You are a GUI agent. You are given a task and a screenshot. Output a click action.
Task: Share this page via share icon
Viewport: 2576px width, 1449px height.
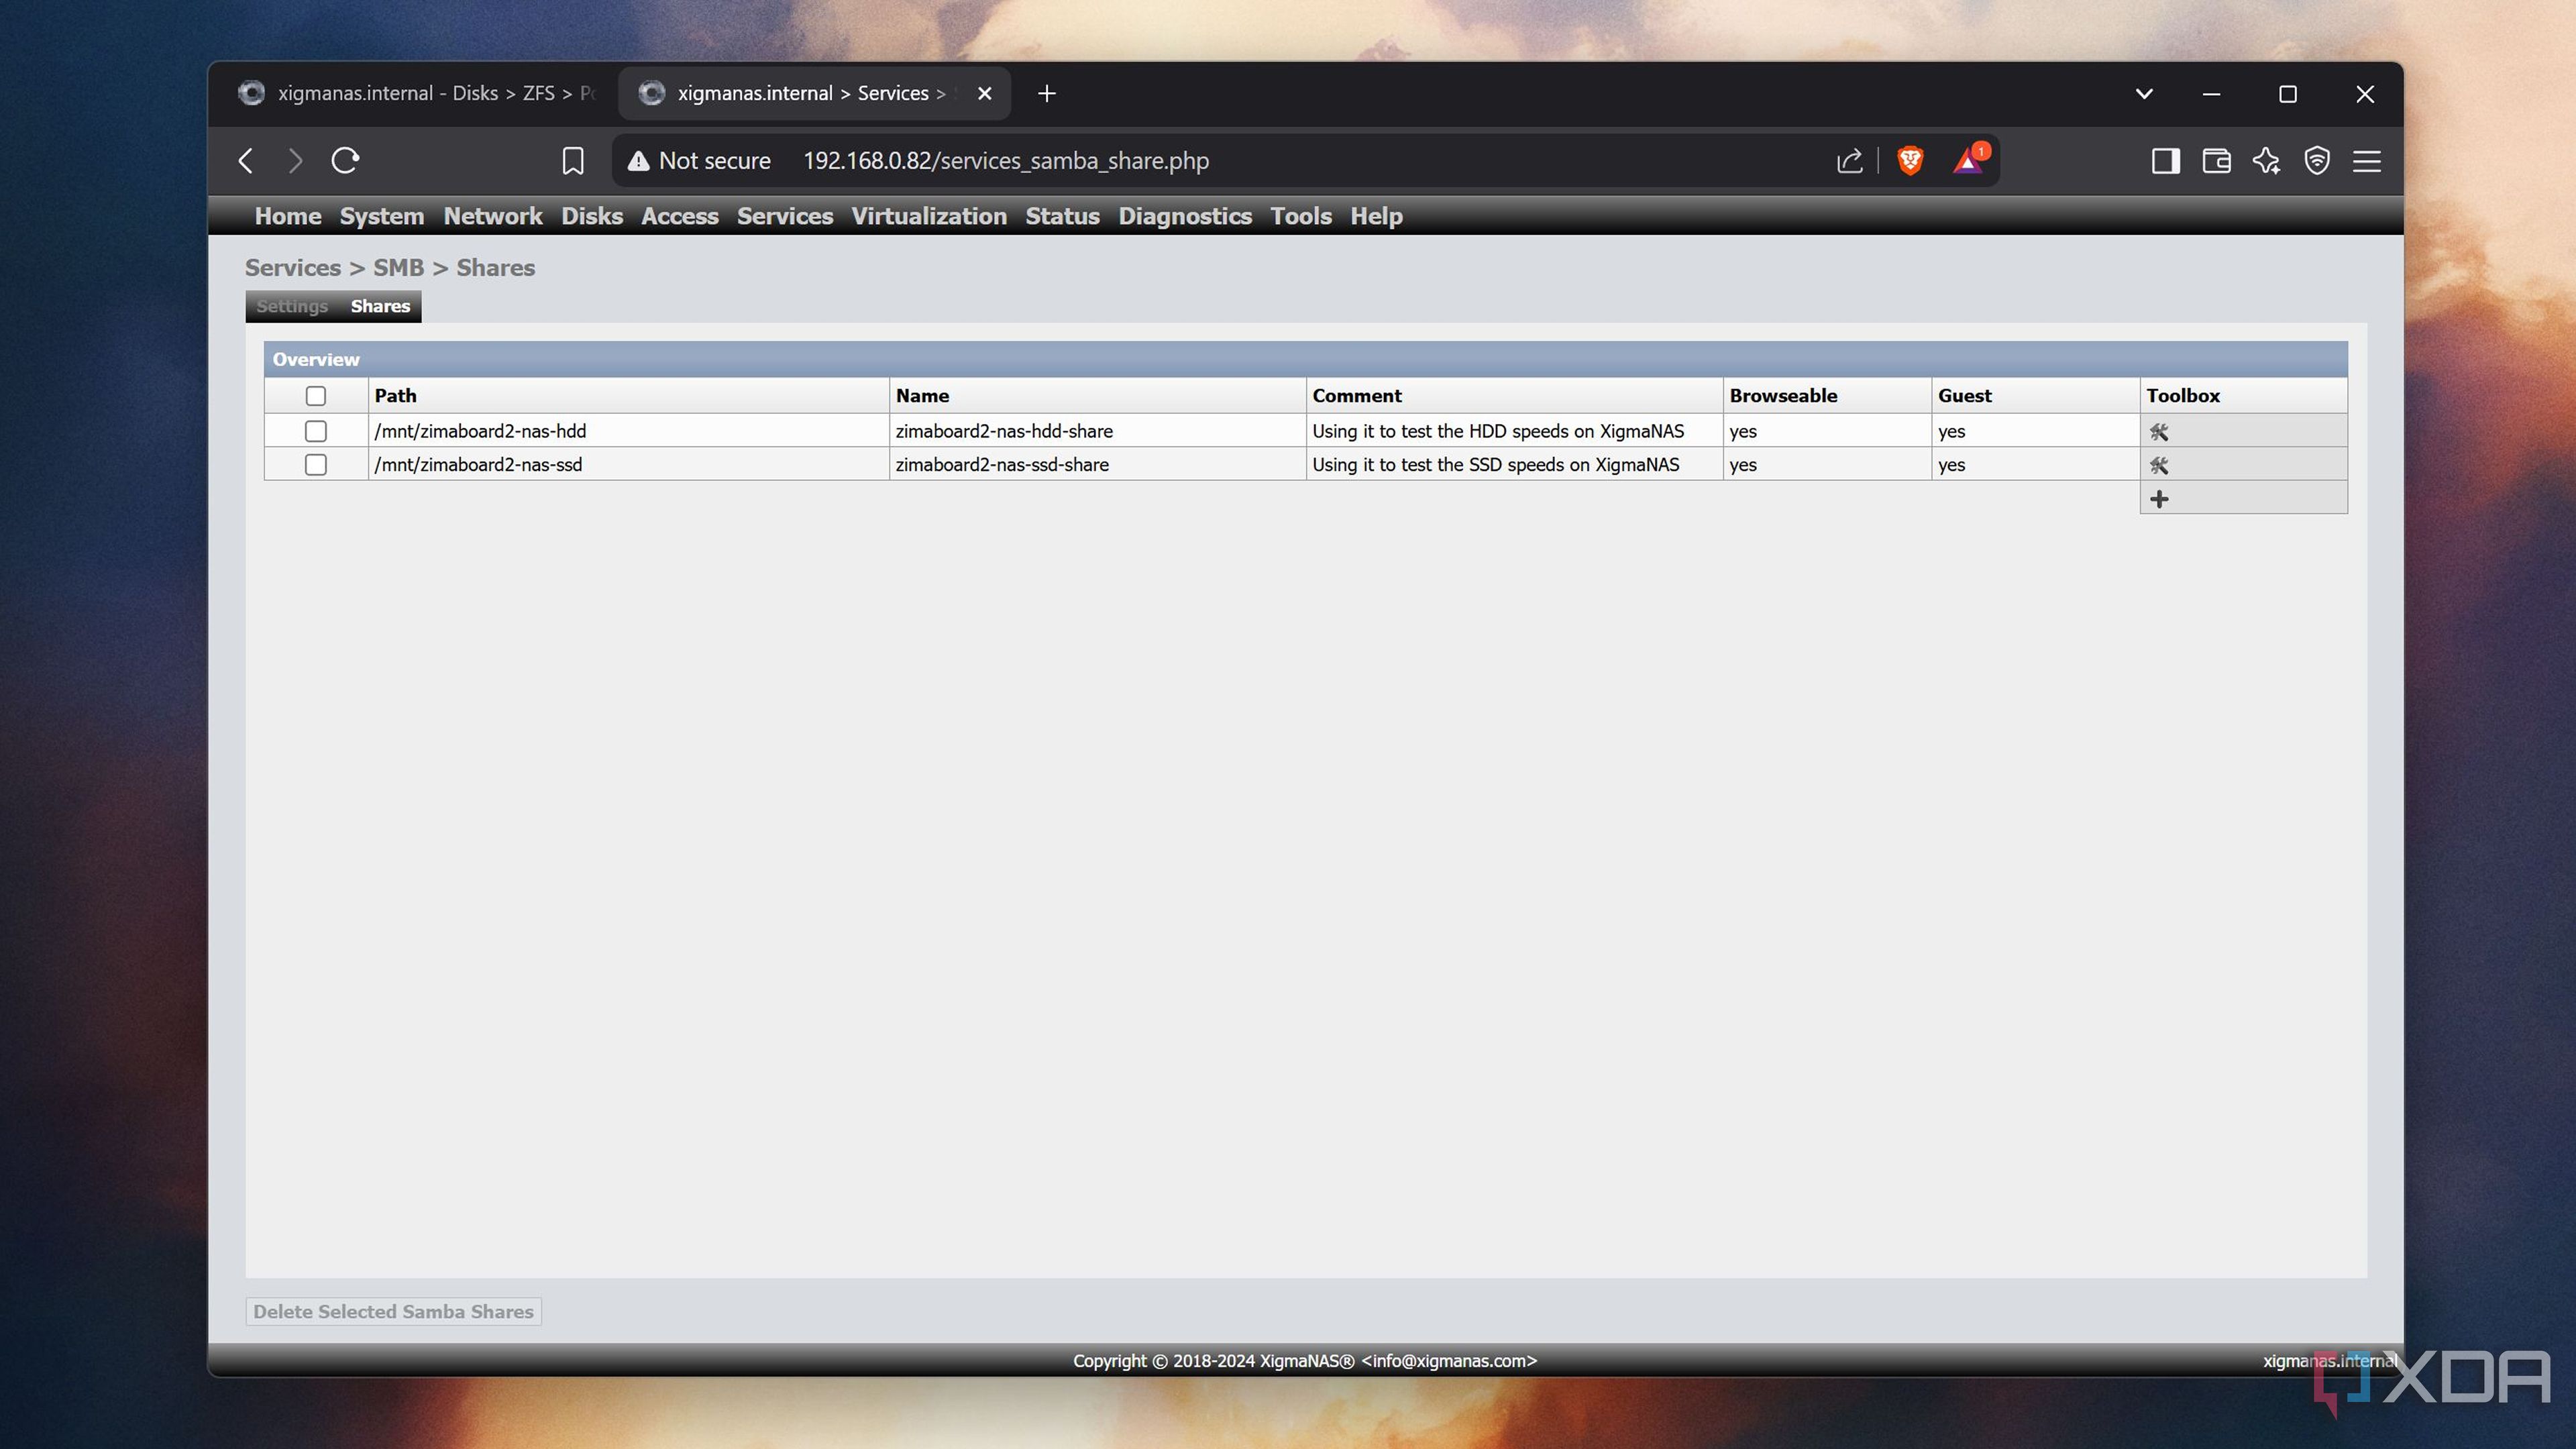tap(1849, 161)
